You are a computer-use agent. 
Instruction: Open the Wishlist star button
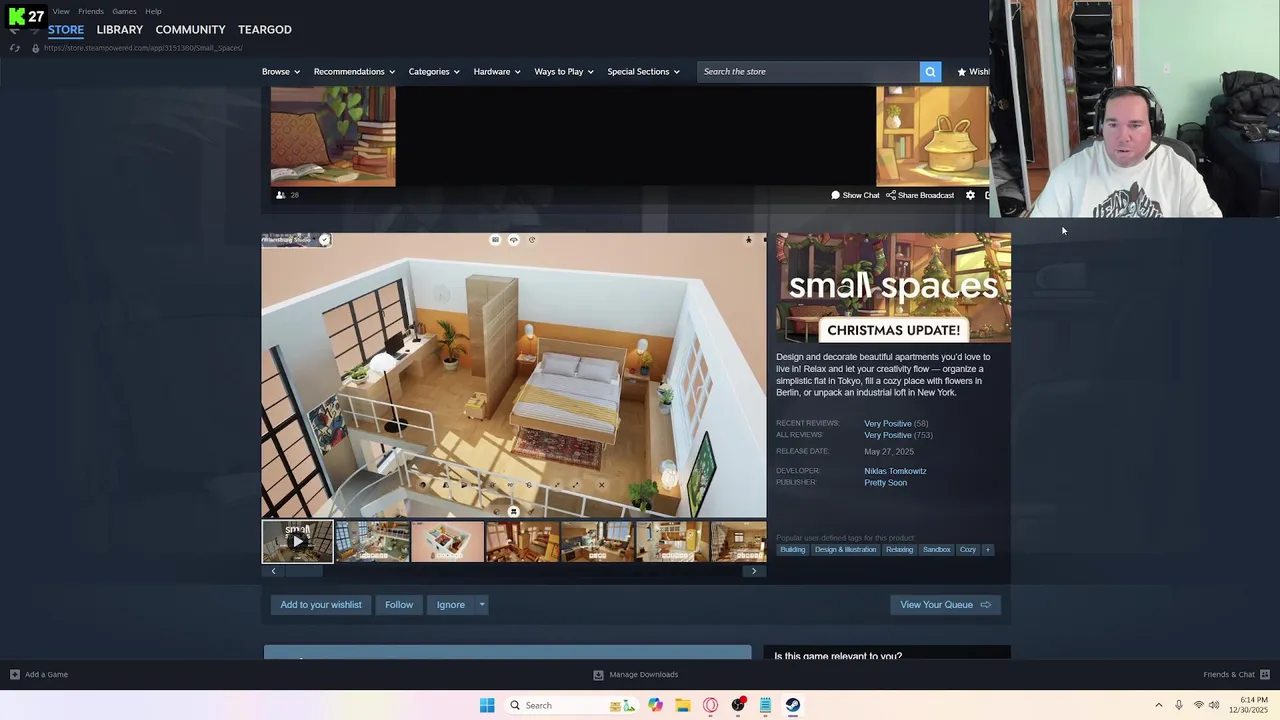[x=973, y=72]
